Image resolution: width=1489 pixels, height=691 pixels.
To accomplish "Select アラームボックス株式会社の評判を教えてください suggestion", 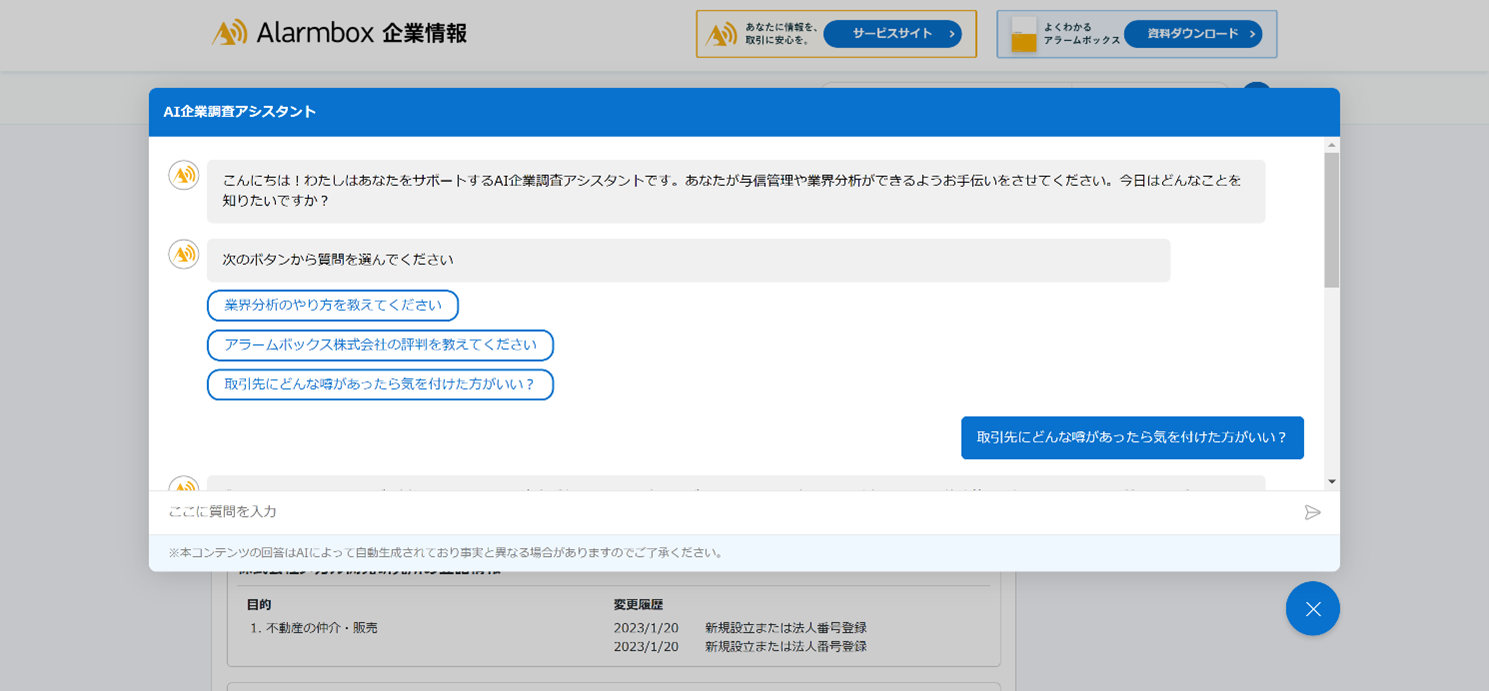I will [380, 345].
